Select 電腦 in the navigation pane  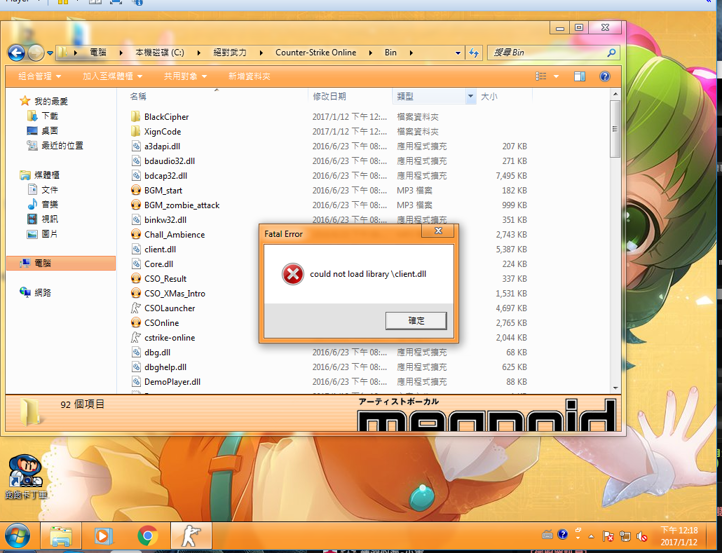[61, 263]
